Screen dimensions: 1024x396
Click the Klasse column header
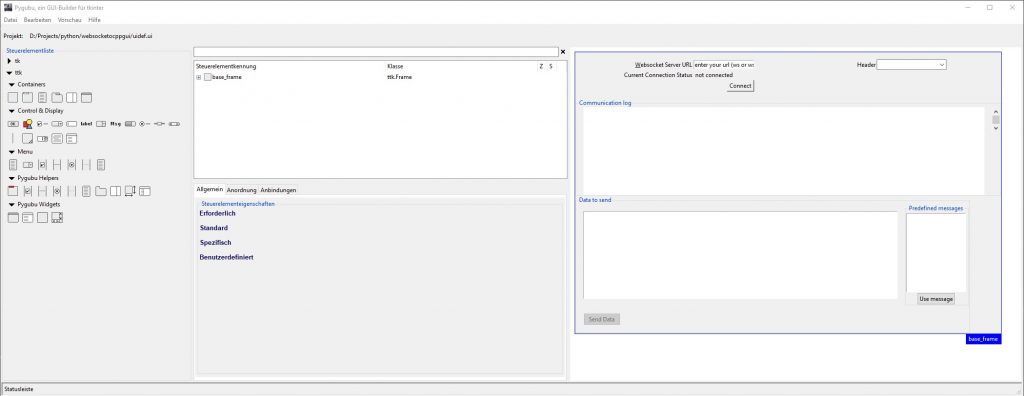coord(461,66)
